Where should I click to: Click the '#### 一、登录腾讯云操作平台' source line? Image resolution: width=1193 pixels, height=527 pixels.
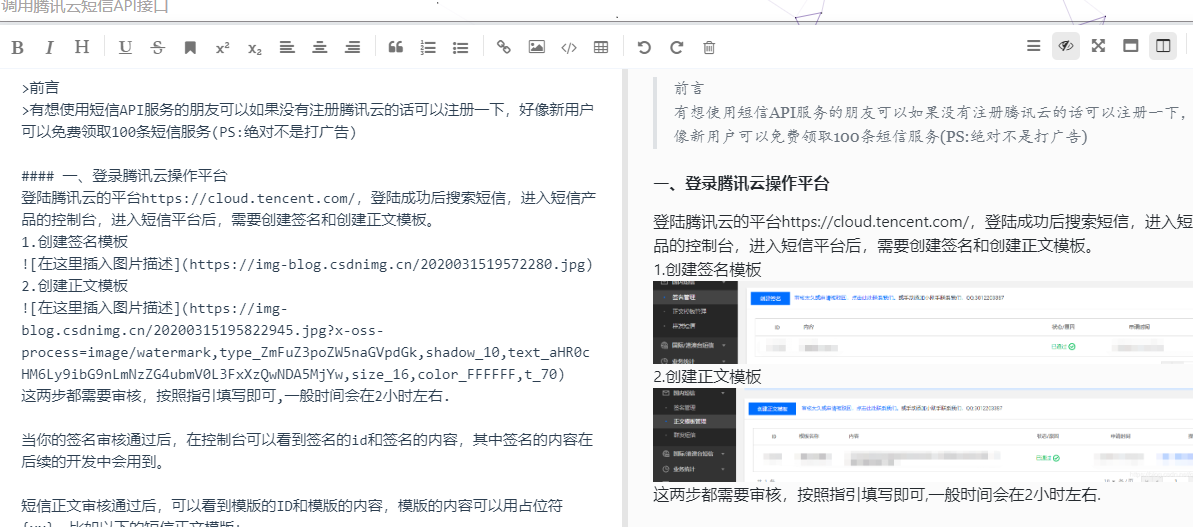[124, 176]
